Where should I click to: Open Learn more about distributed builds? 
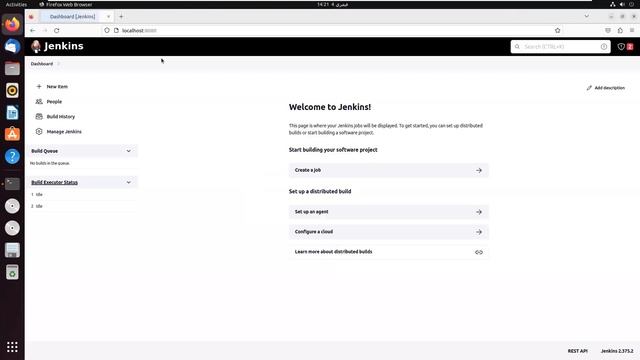389,252
